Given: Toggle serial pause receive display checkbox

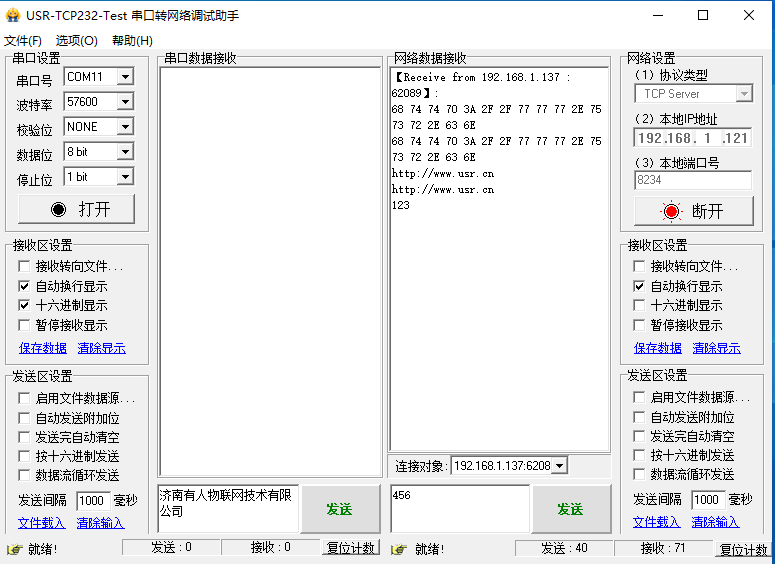Looking at the screenshot, I should (25, 325).
